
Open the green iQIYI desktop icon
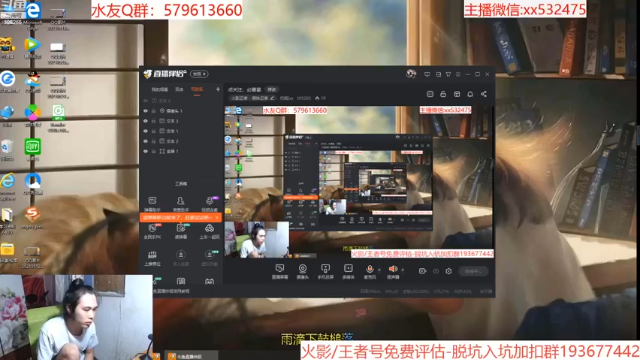(33, 149)
